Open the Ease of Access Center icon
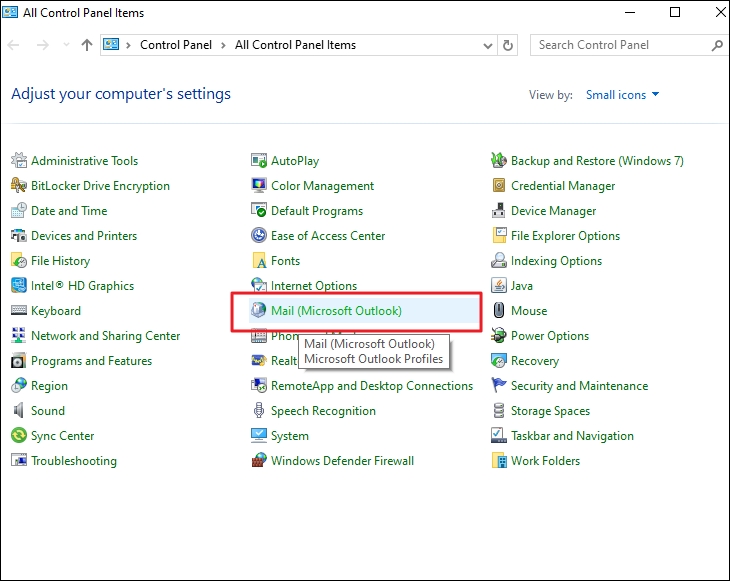This screenshot has height=581, width=730. (x=259, y=236)
